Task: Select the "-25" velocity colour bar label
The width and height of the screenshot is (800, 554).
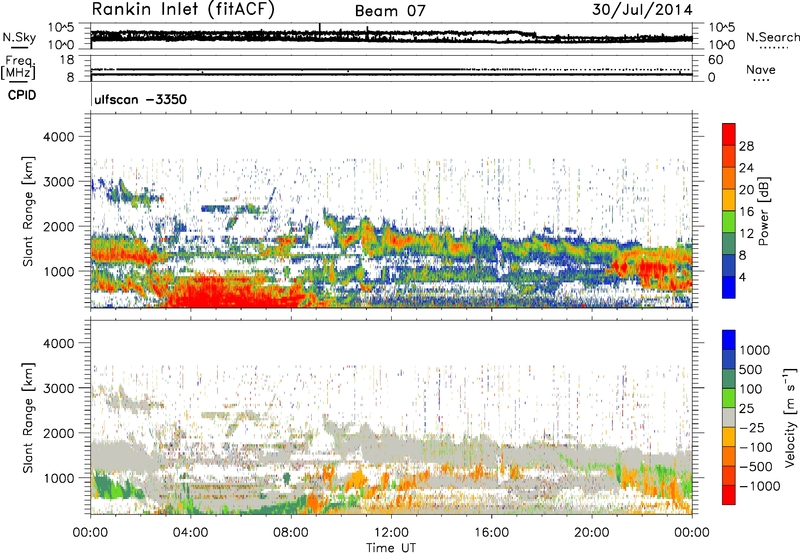Action: pyautogui.click(x=752, y=428)
